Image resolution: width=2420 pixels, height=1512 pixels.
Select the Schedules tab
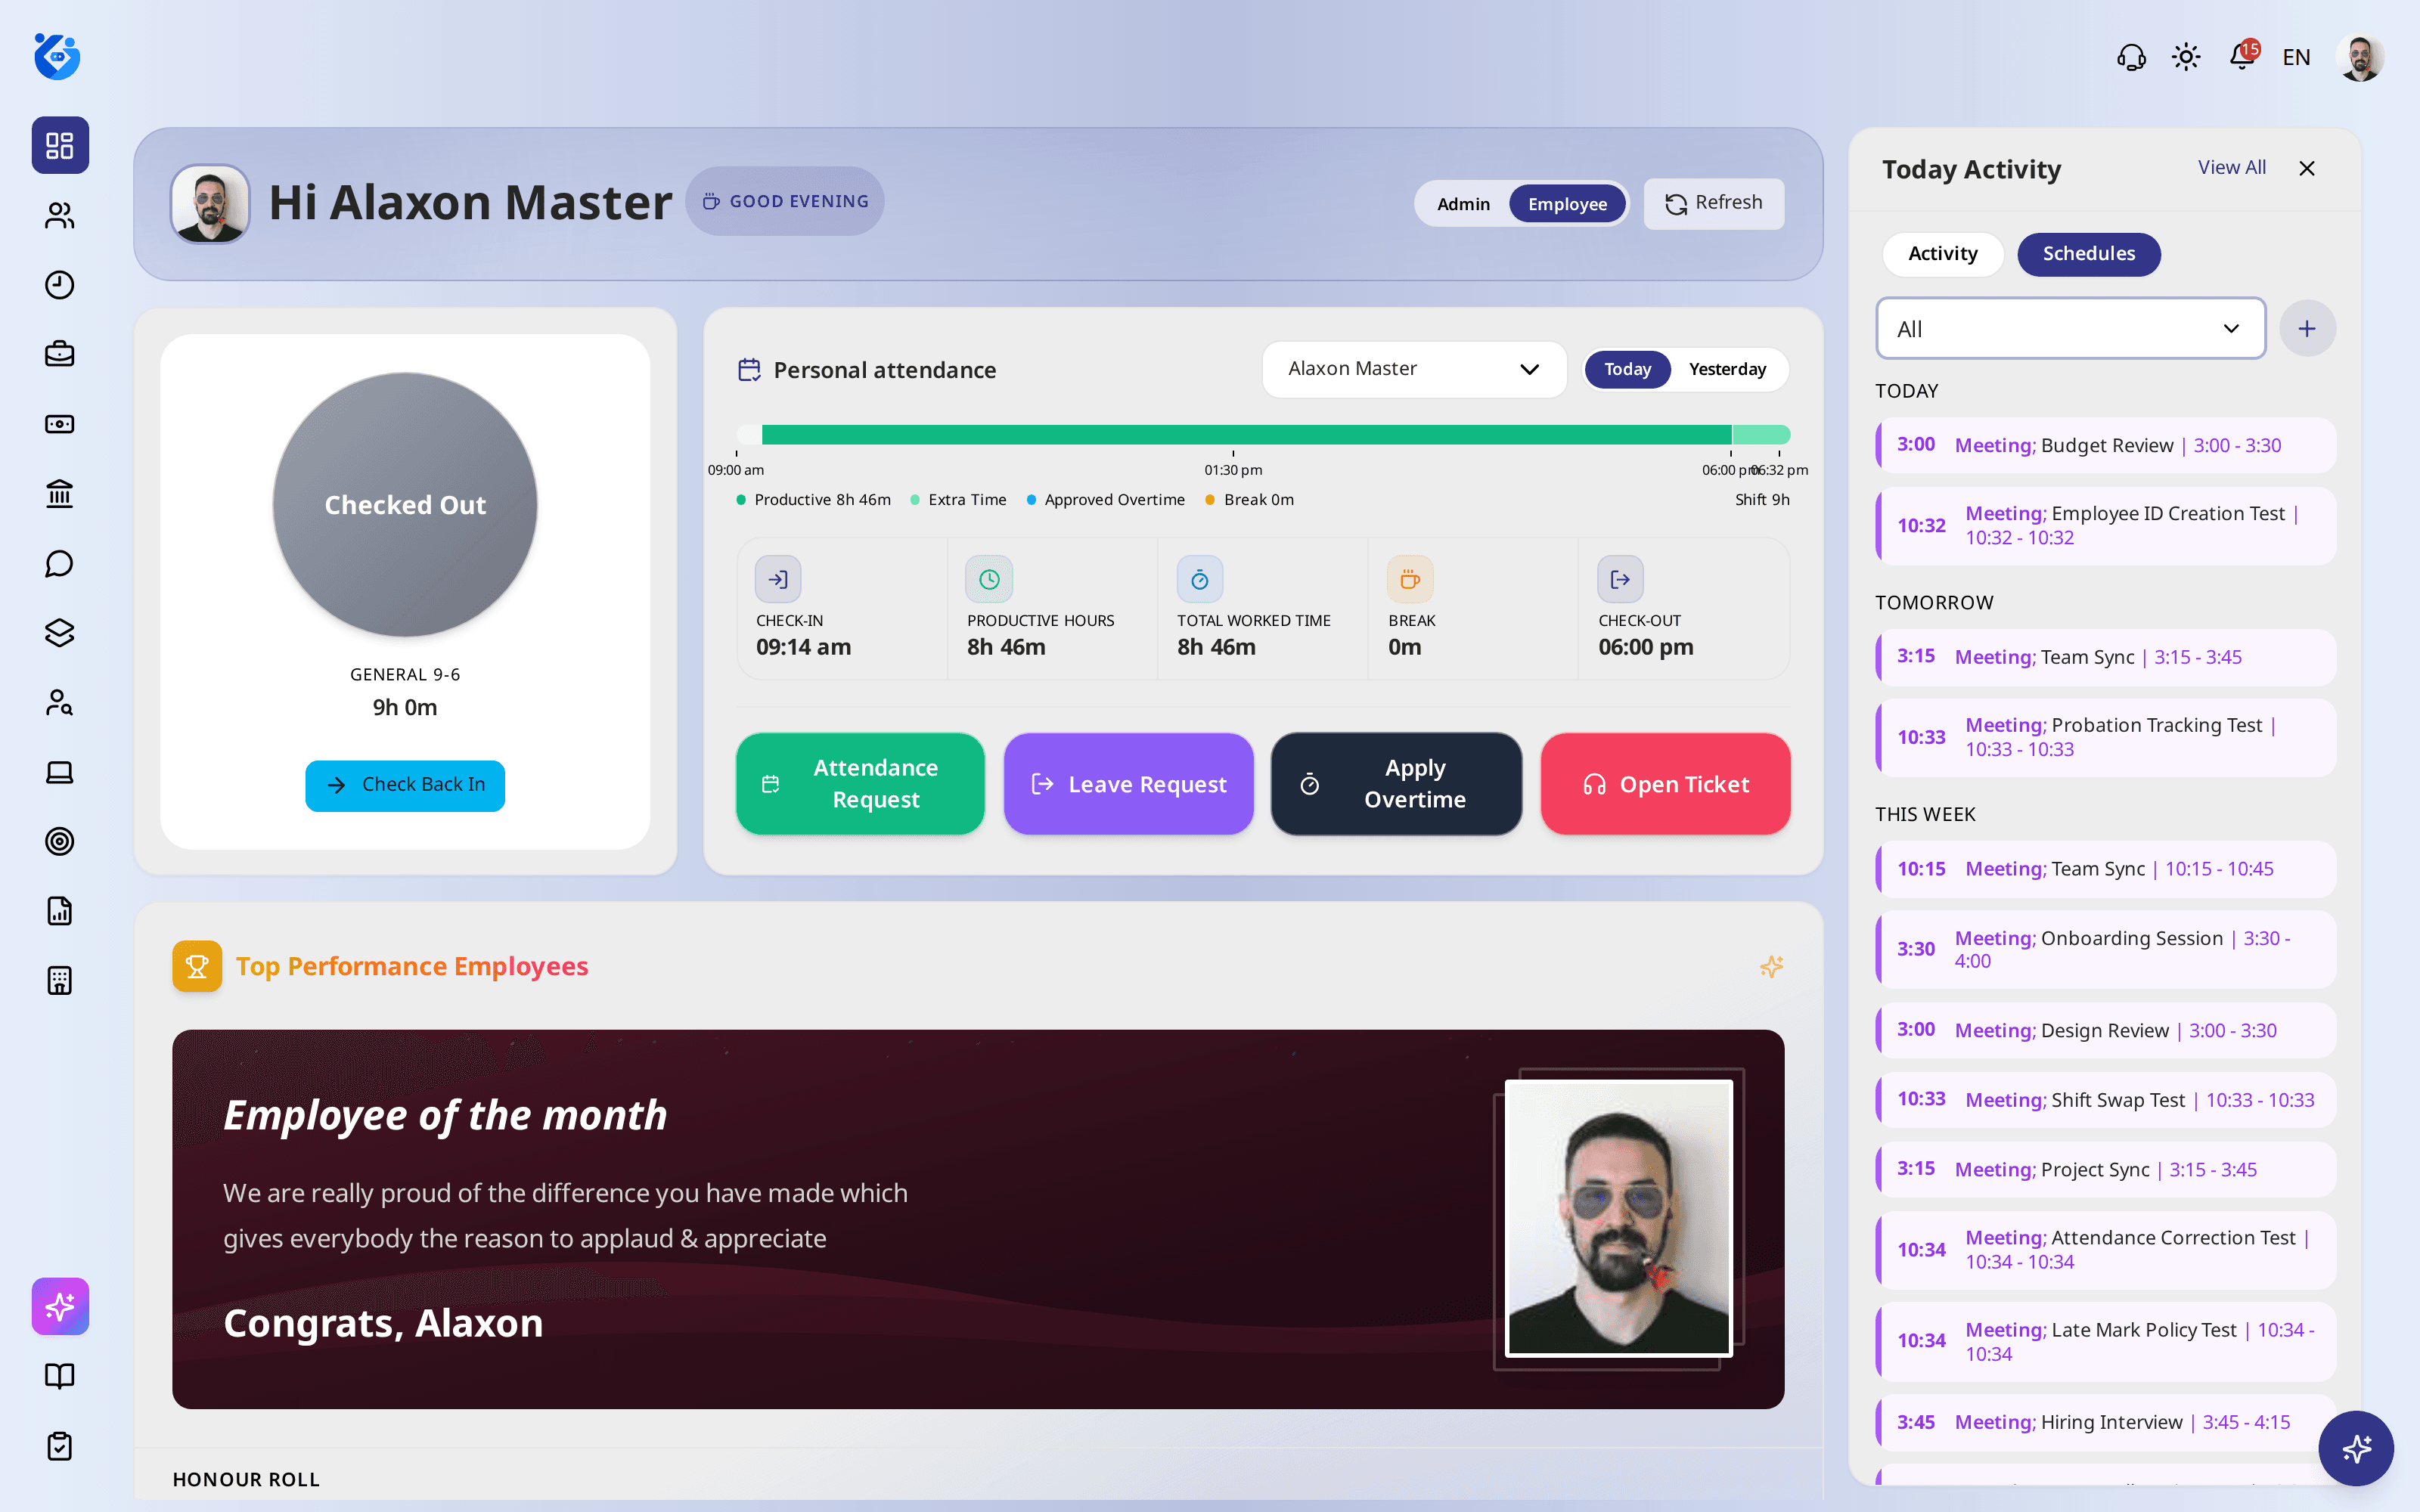pyautogui.click(x=2088, y=254)
